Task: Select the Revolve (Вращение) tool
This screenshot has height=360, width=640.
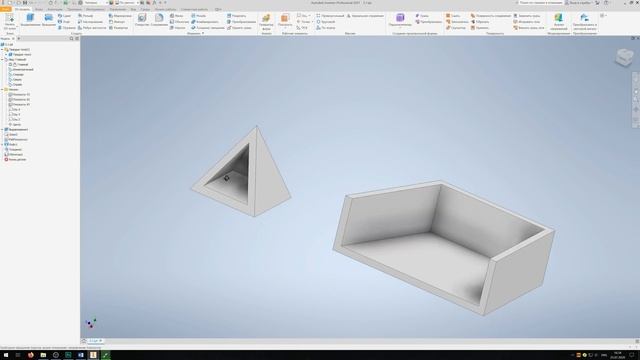Action: click(49, 20)
